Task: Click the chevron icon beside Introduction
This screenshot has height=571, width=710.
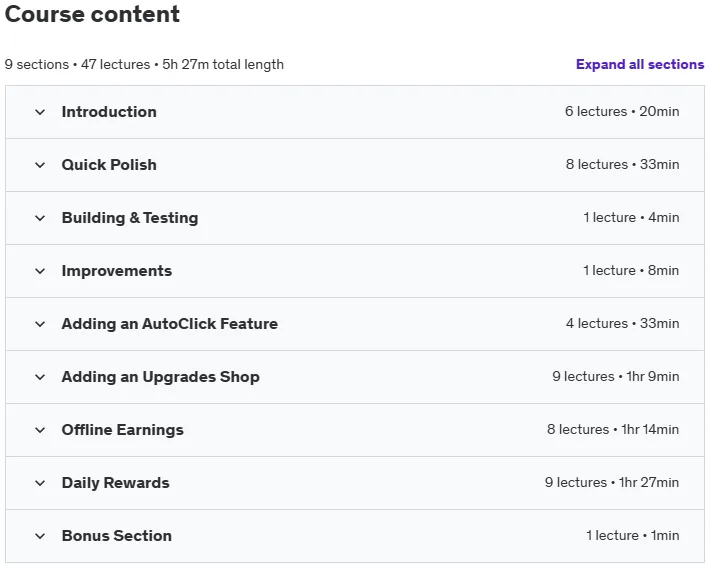Action: click(40, 112)
